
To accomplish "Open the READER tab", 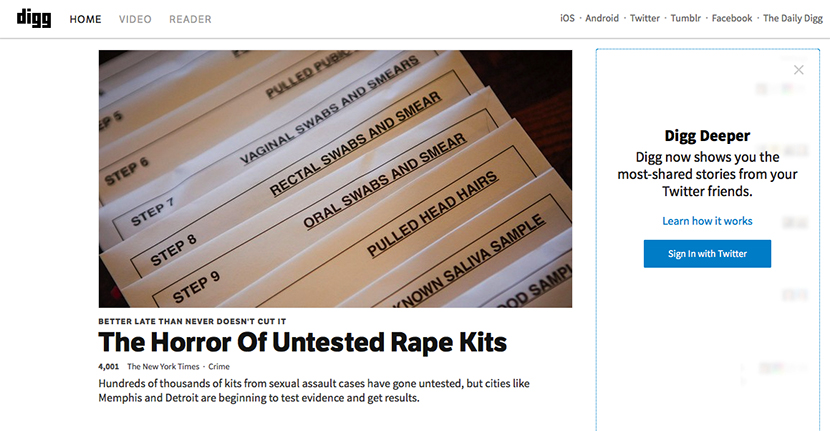I will click(190, 19).
